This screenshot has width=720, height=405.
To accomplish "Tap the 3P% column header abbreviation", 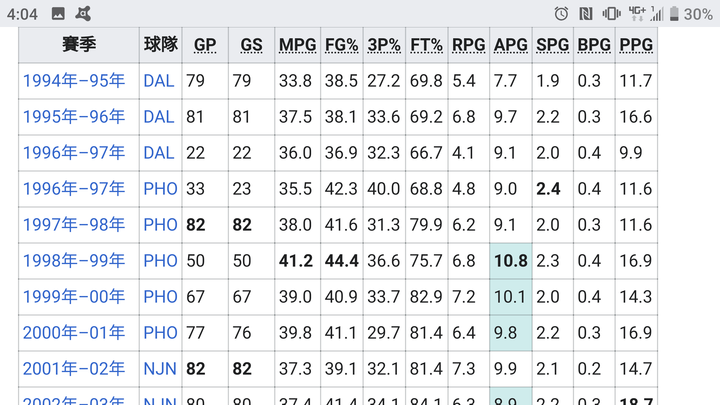I will [x=384, y=45].
